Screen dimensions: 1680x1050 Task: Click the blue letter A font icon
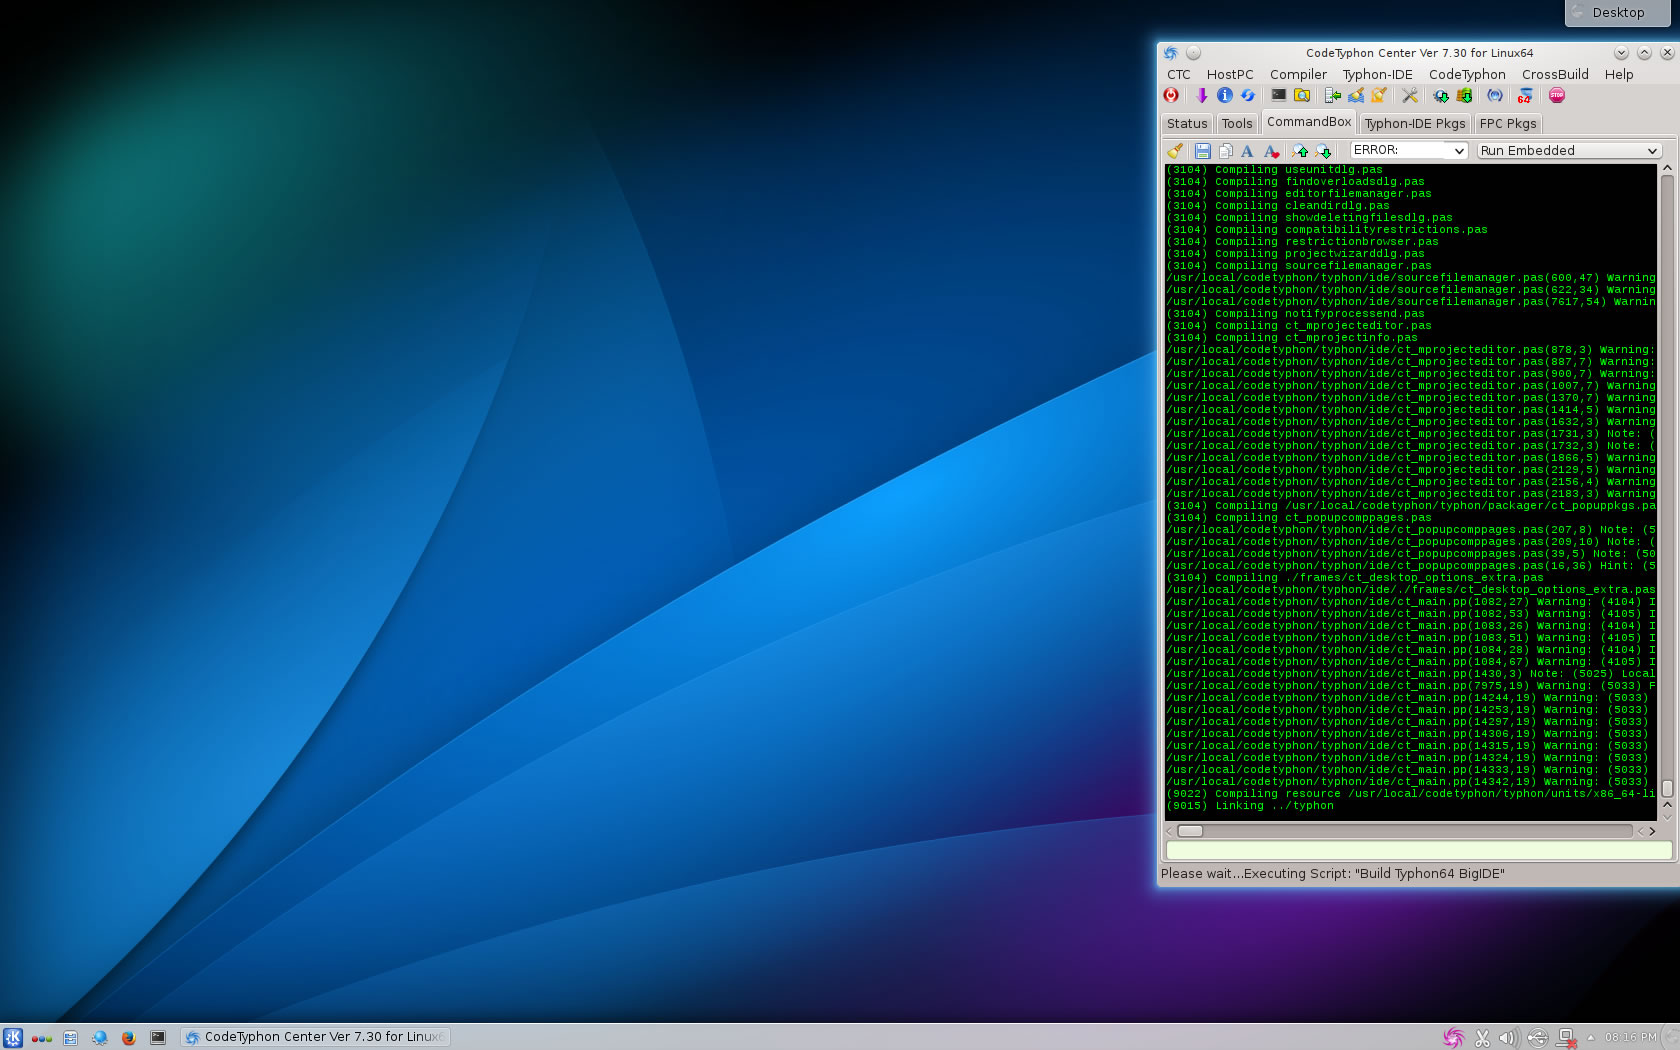(1247, 151)
